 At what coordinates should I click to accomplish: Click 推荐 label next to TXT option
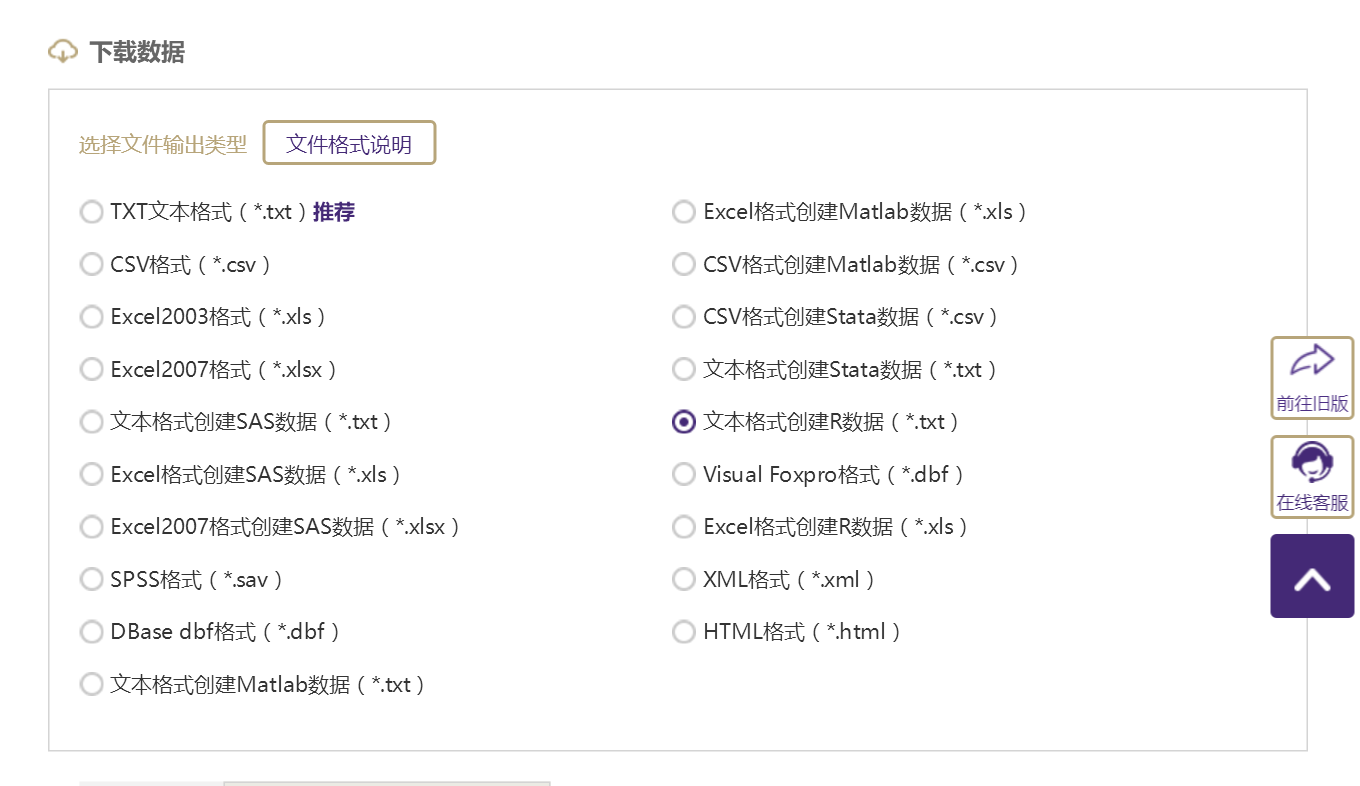[x=334, y=212]
